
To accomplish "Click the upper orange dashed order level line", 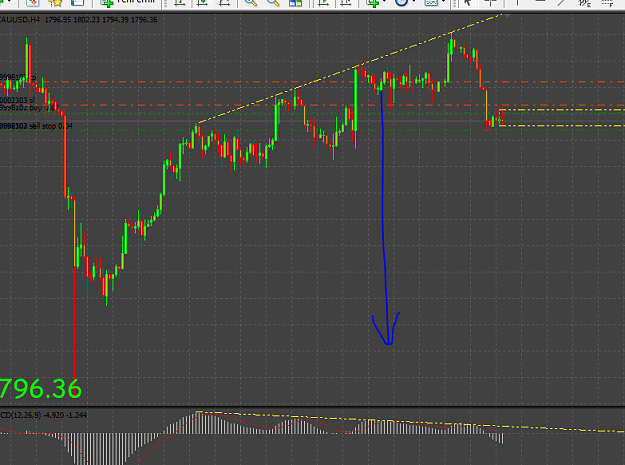I will [x=312, y=82].
